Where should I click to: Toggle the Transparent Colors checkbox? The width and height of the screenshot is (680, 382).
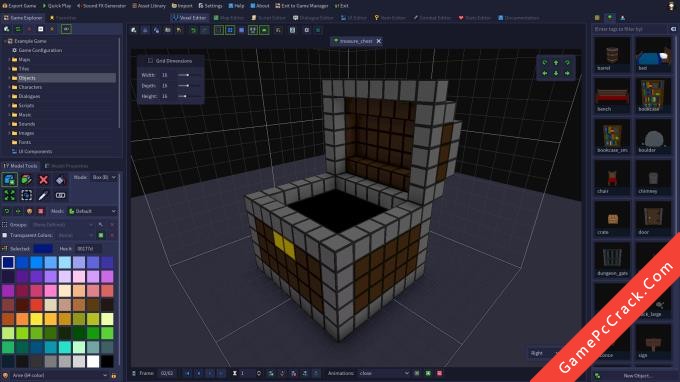coord(5,235)
